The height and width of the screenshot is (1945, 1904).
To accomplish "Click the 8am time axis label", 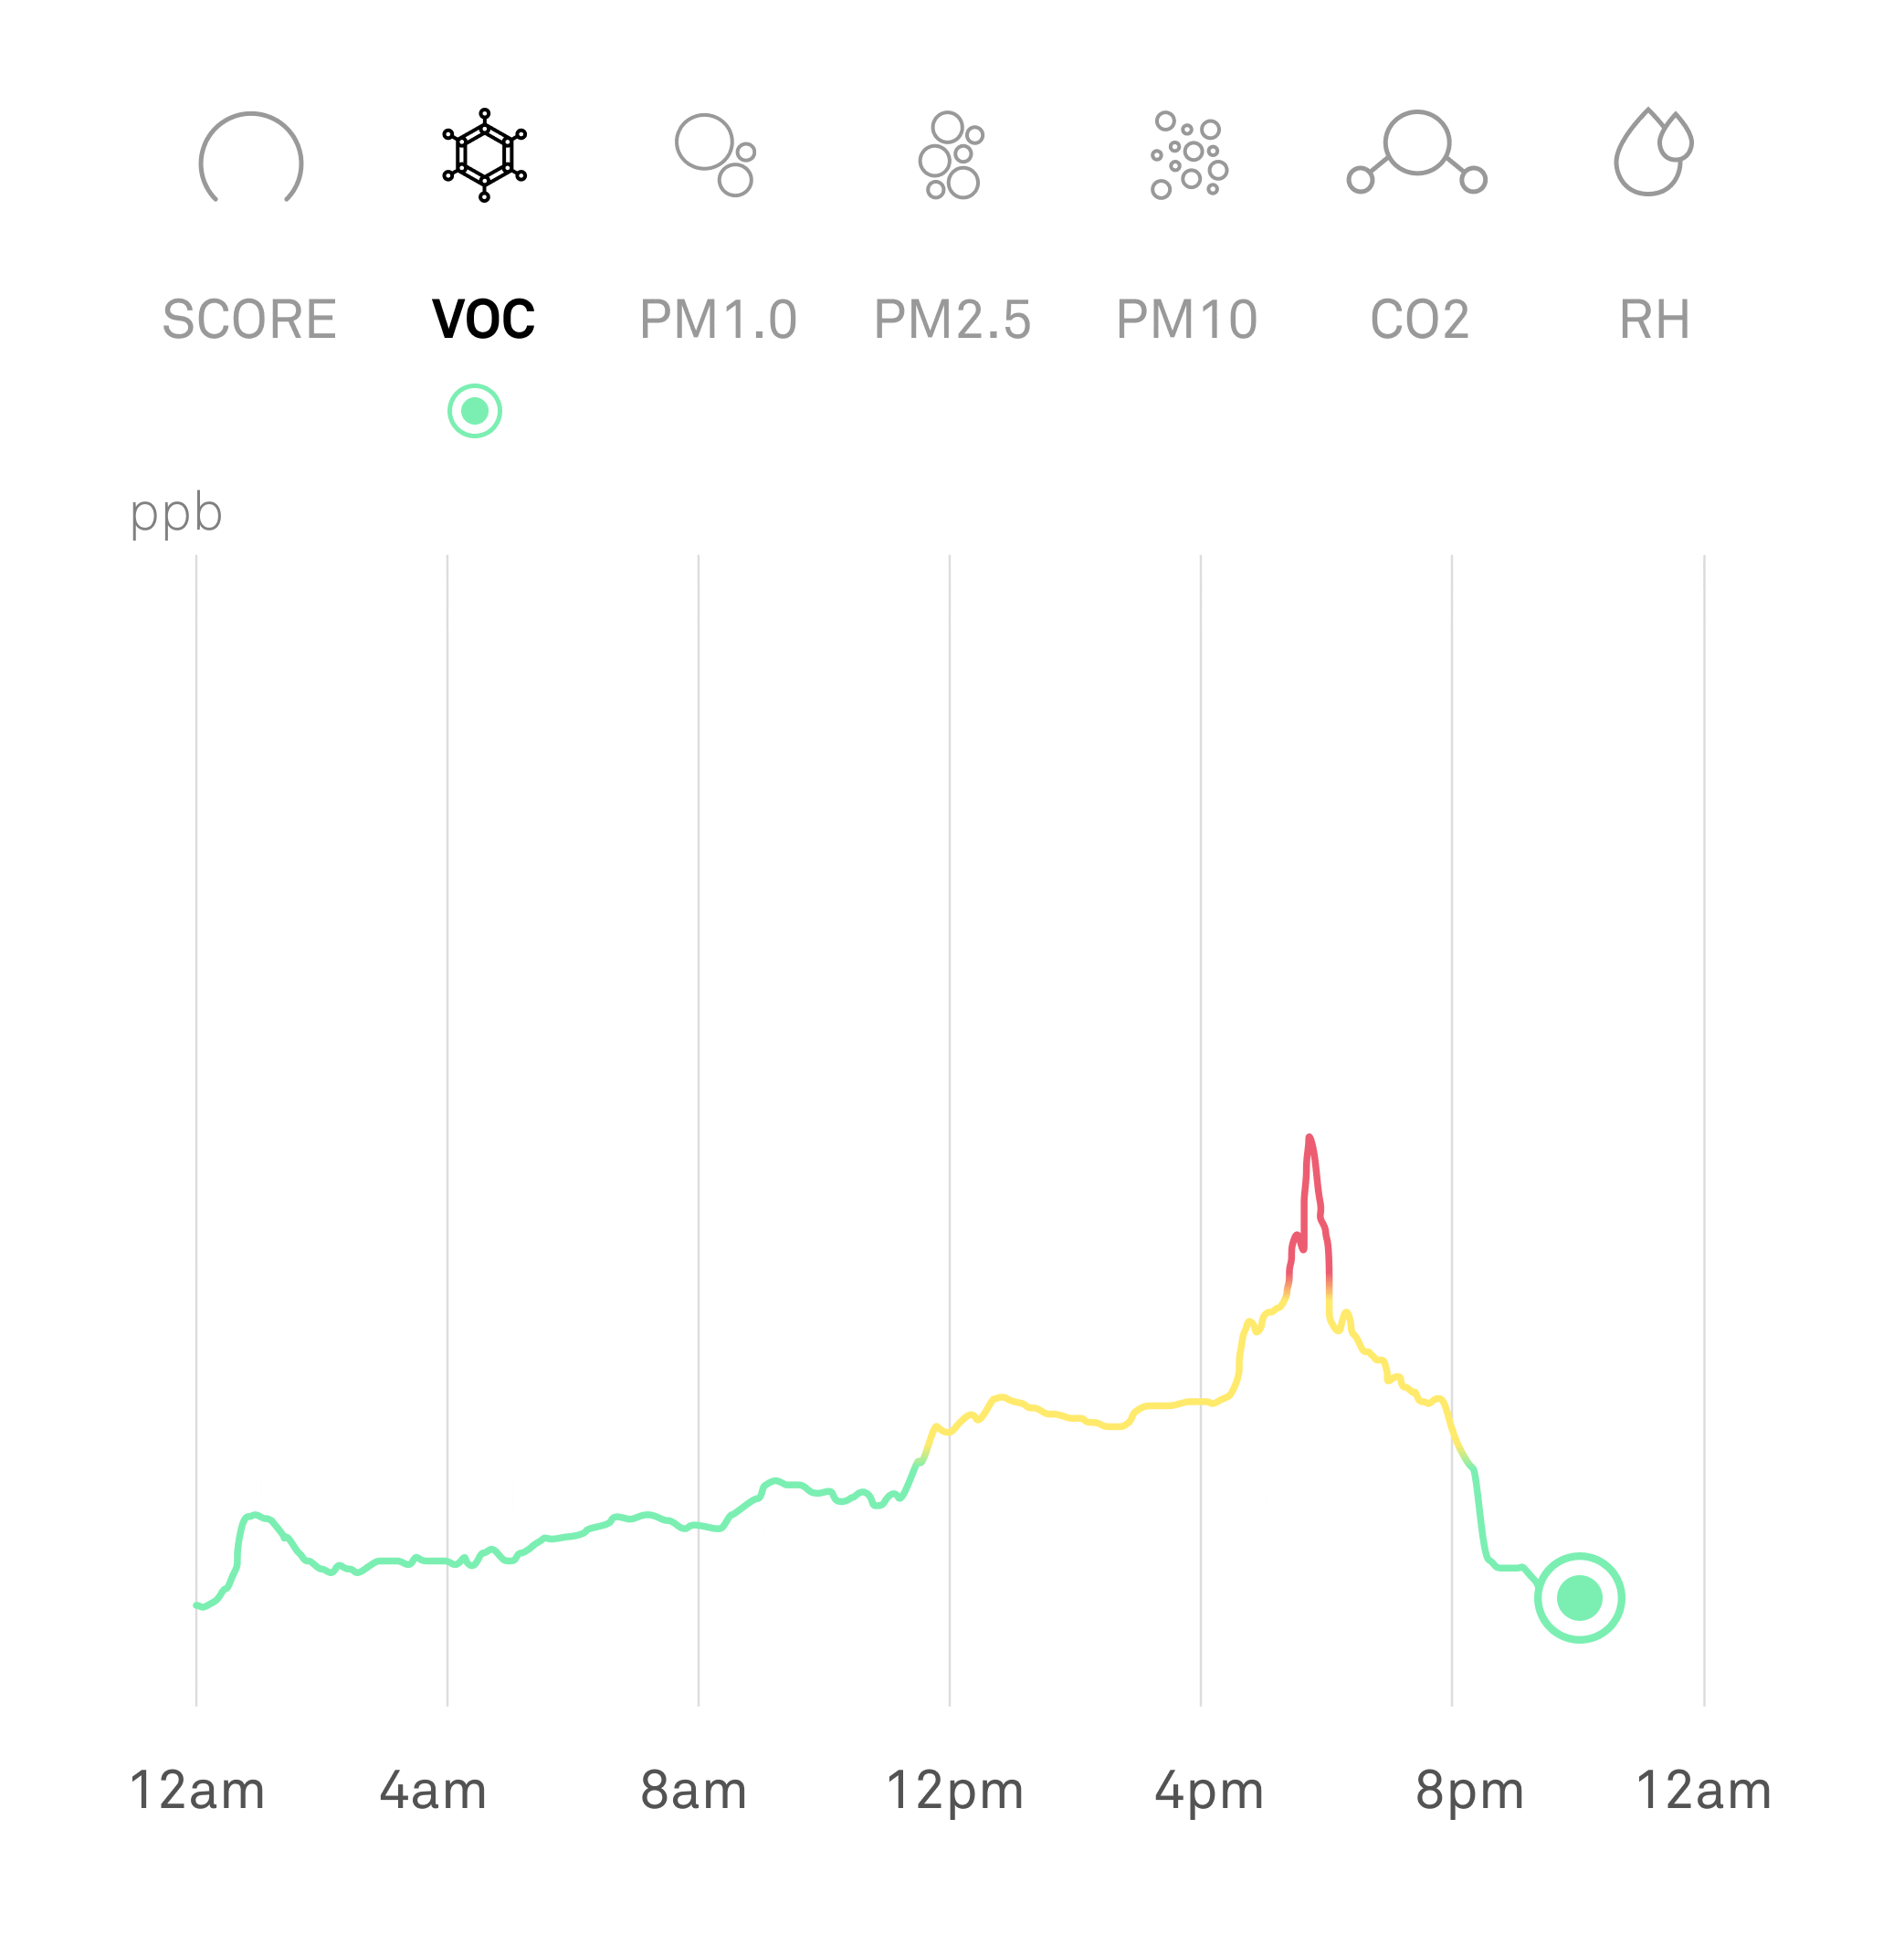I will pyautogui.click(x=694, y=1790).
